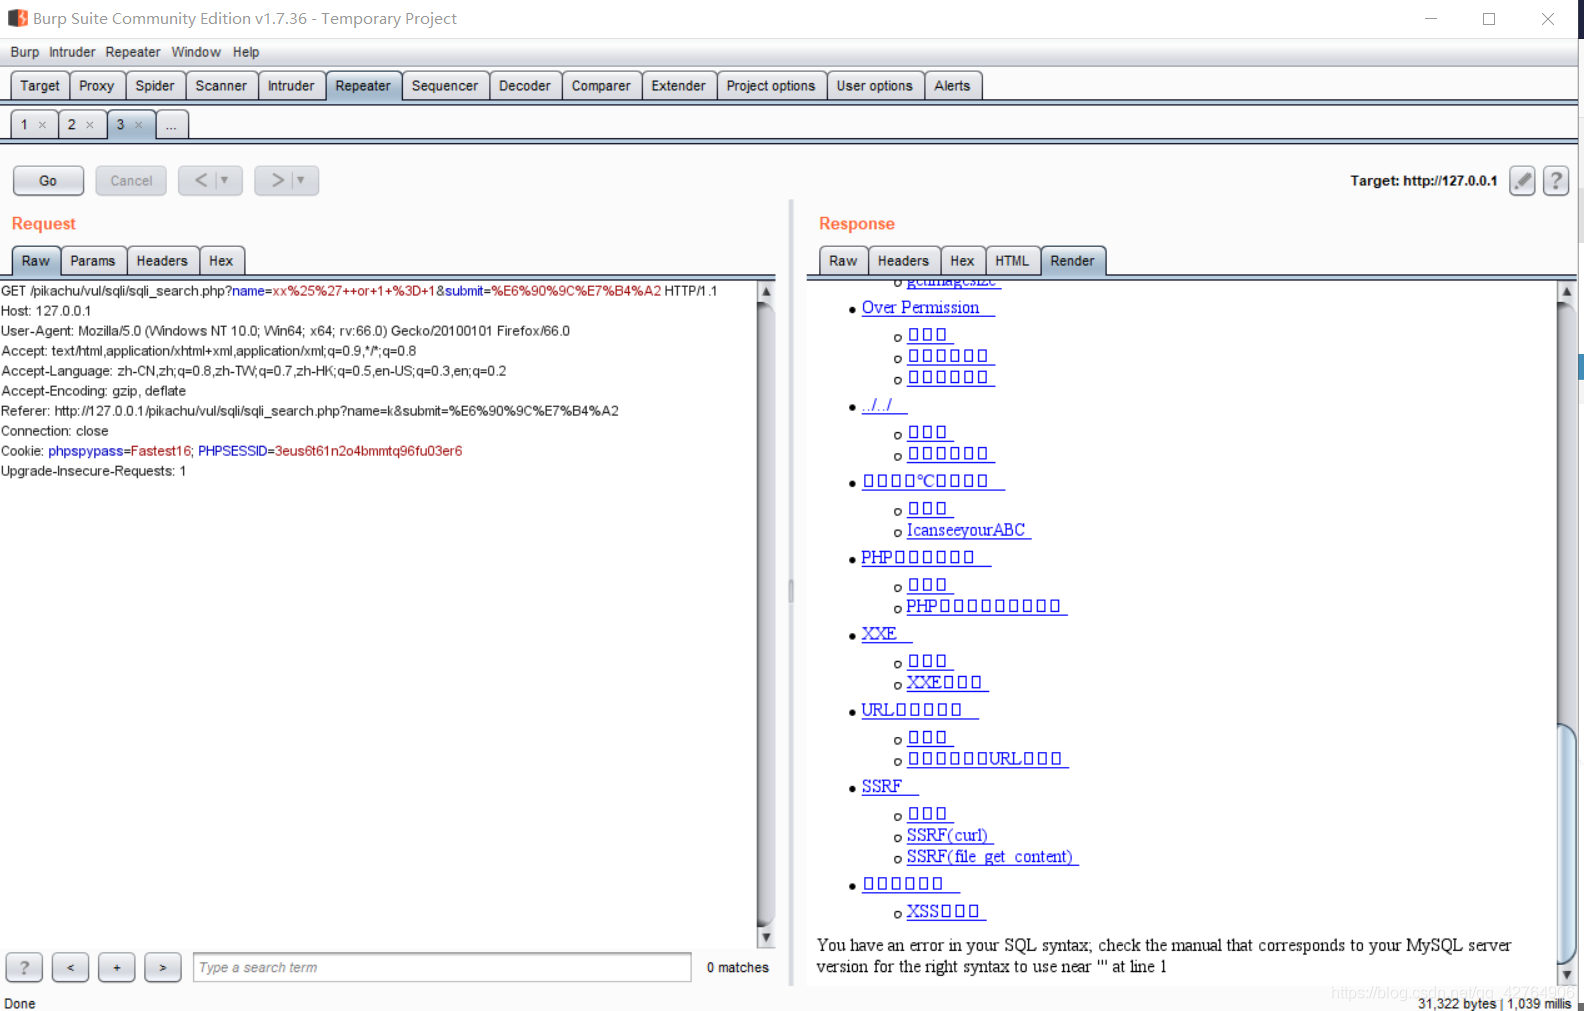Viewport: 1584px width, 1011px height.
Task: Click the PHPSESSID cookie value
Action: pyautogui.click(x=368, y=451)
